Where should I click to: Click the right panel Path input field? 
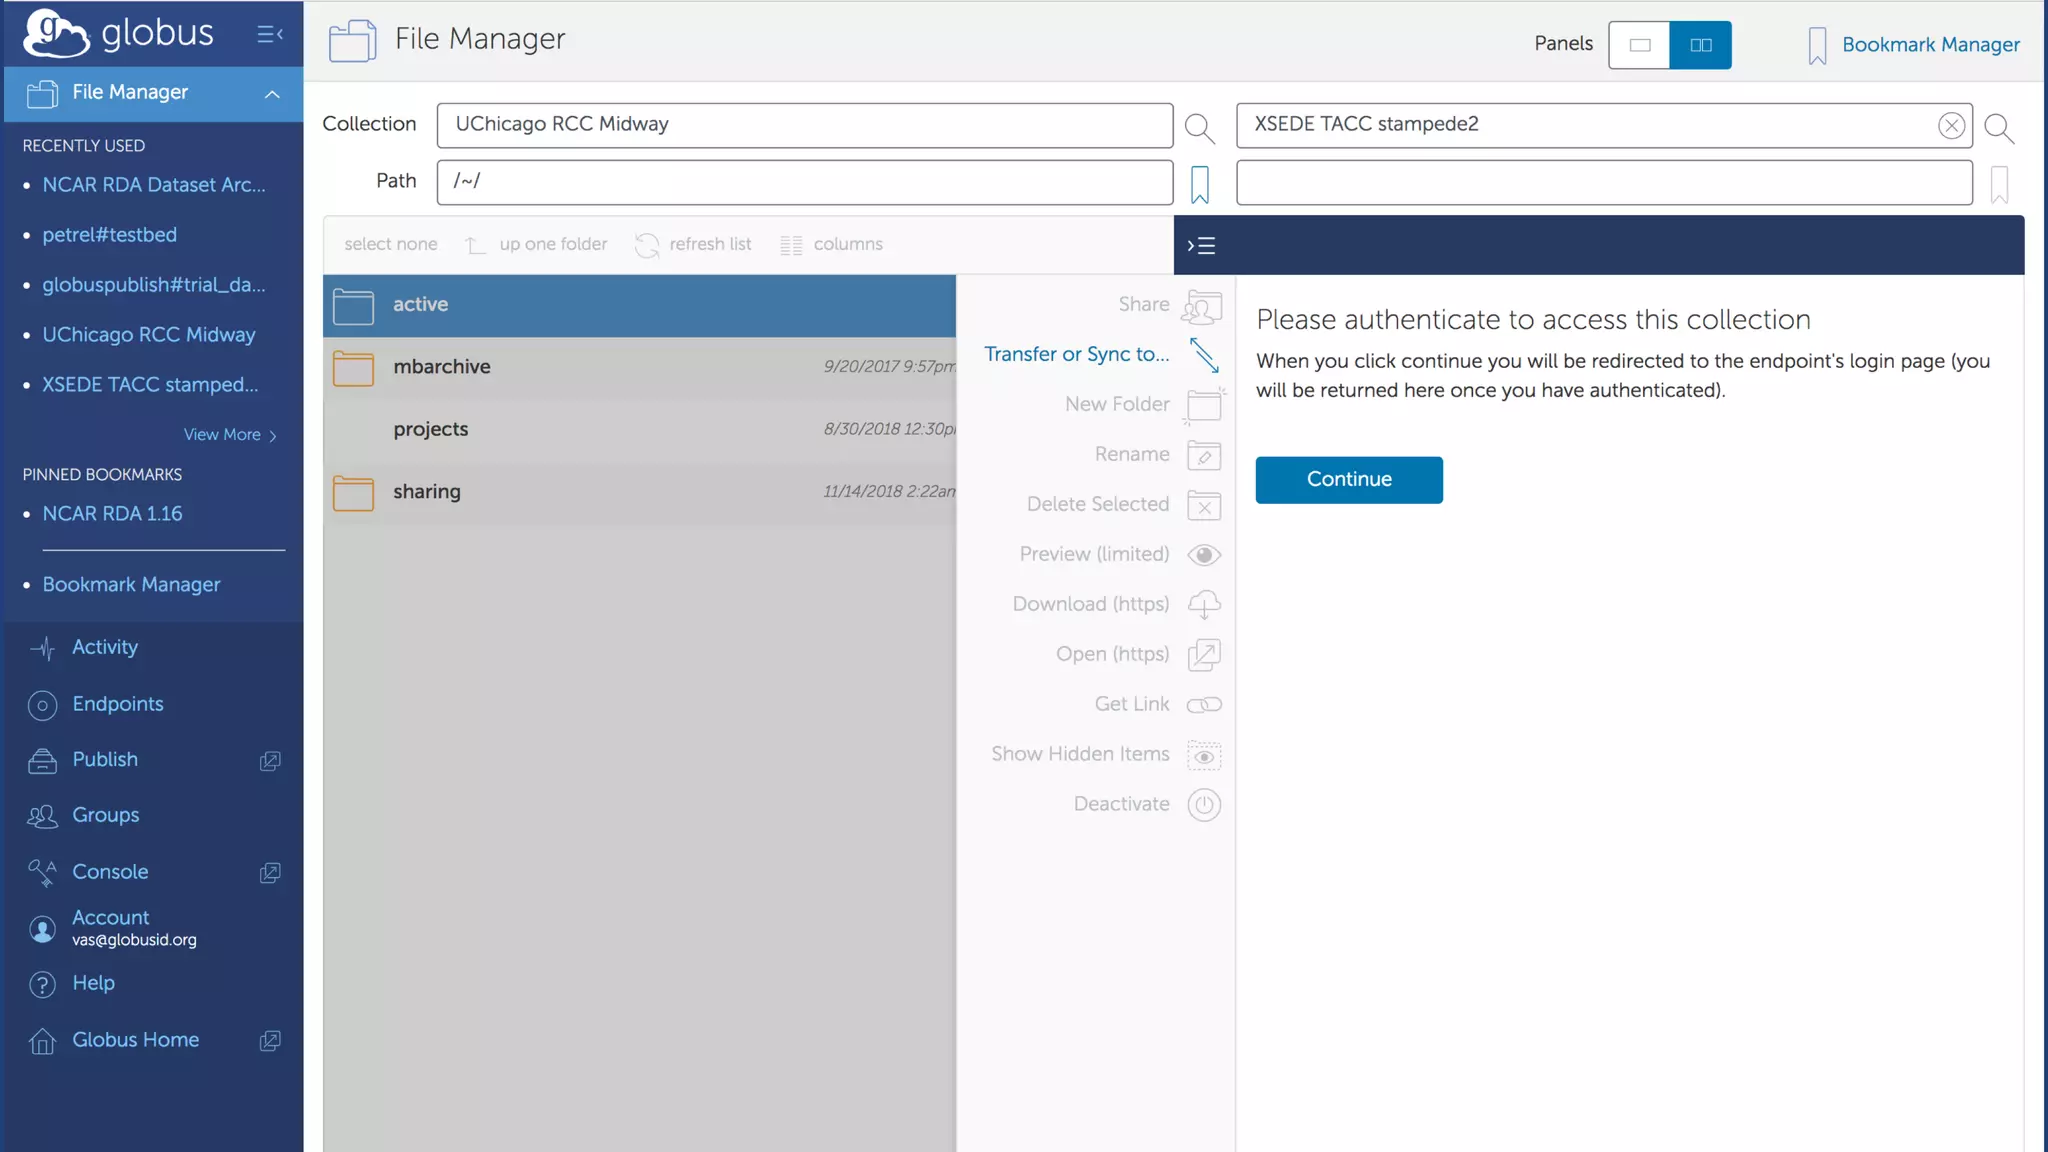[1603, 183]
